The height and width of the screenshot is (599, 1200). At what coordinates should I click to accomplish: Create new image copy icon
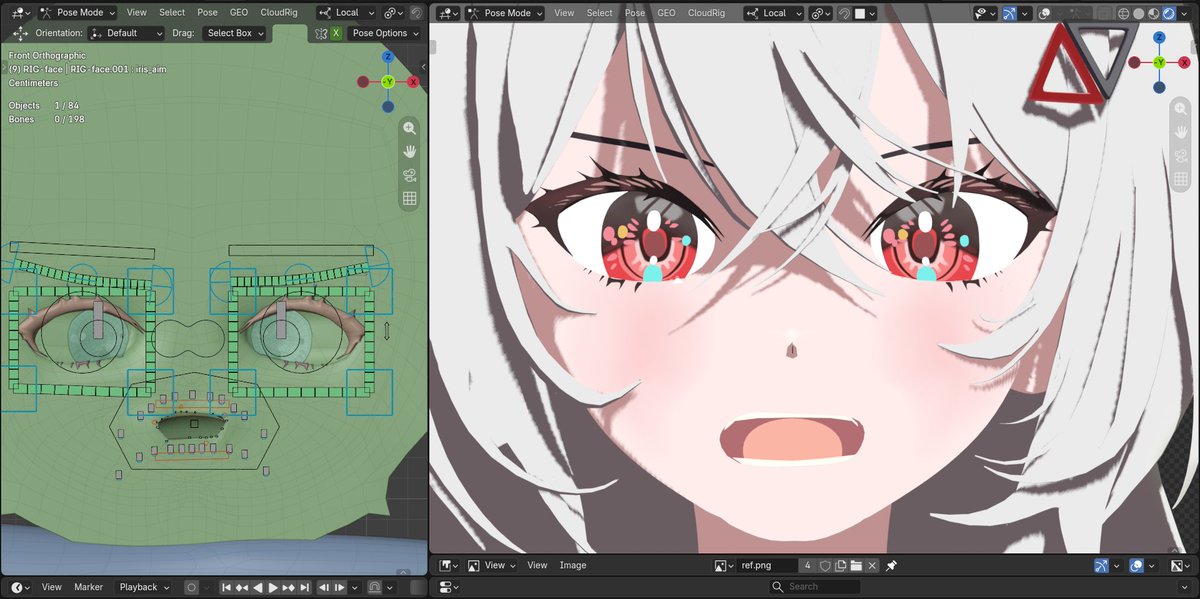(841, 565)
